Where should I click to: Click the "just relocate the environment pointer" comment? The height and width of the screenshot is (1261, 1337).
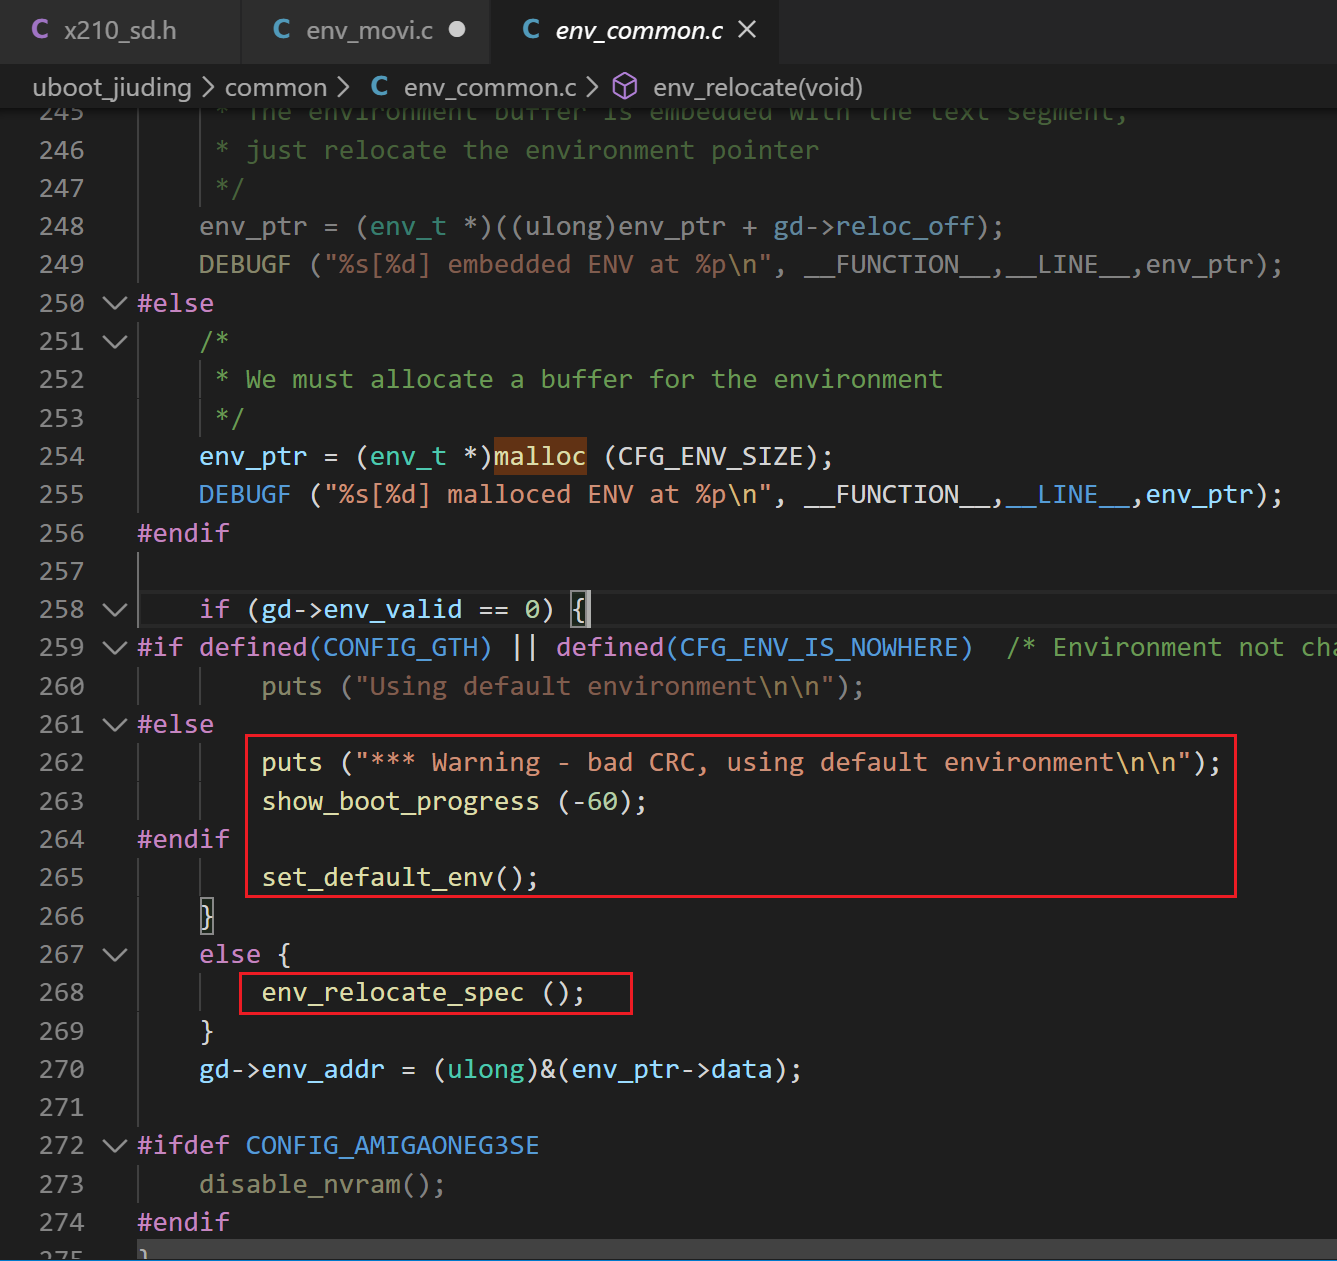point(517,151)
